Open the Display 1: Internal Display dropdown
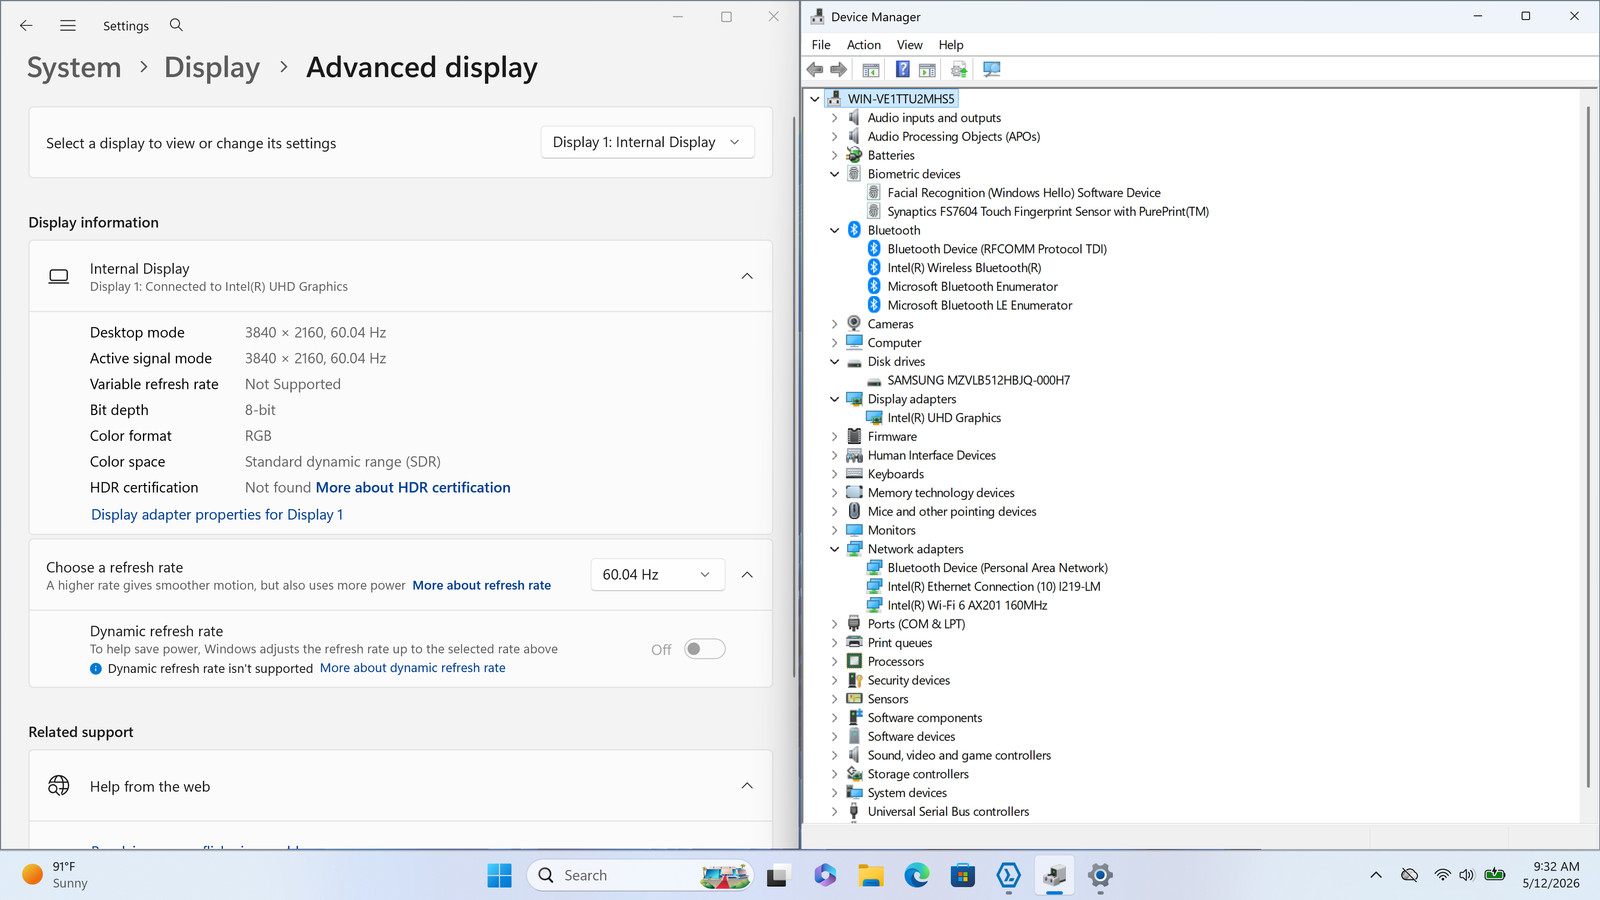The width and height of the screenshot is (1600, 900). pyautogui.click(x=647, y=142)
